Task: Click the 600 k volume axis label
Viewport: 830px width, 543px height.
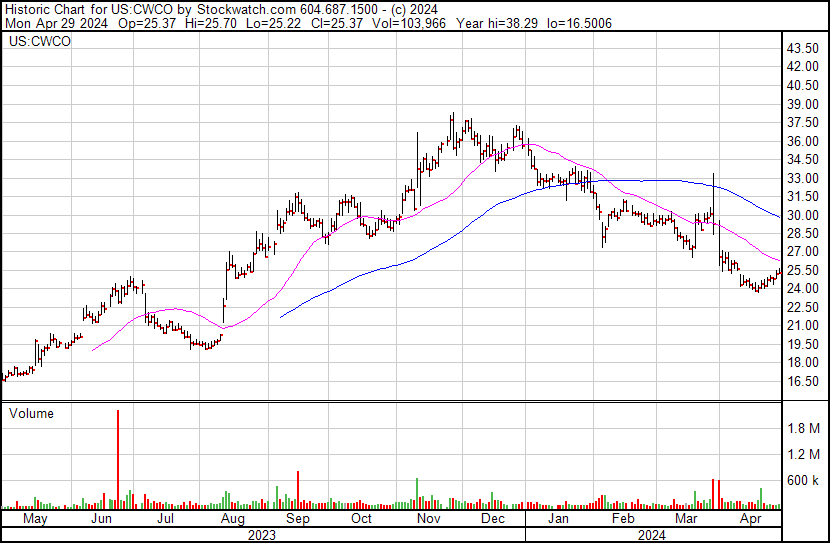Action: (x=804, y=481)
